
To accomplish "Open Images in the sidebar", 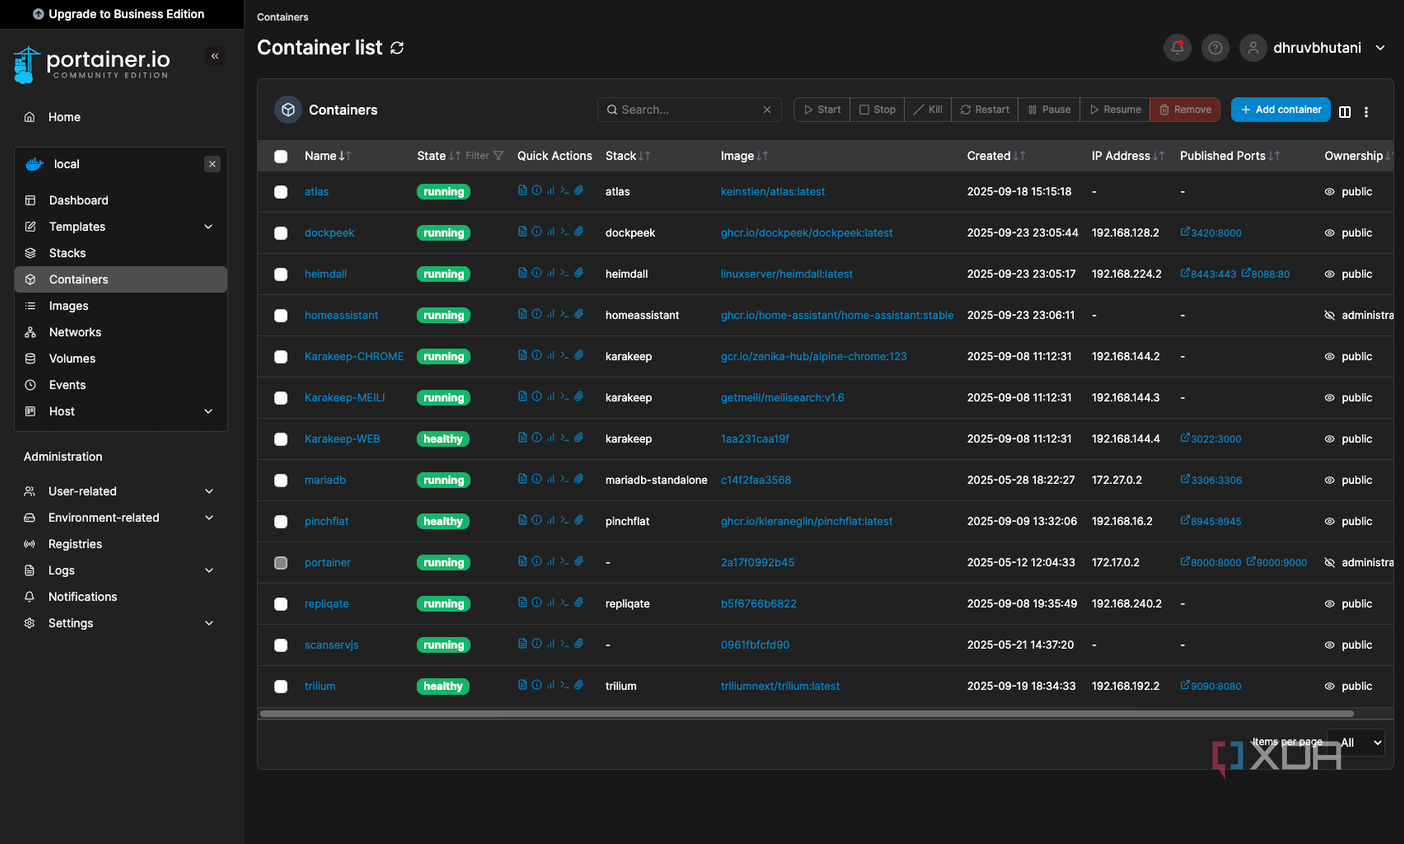I will [x=121, y=306].
